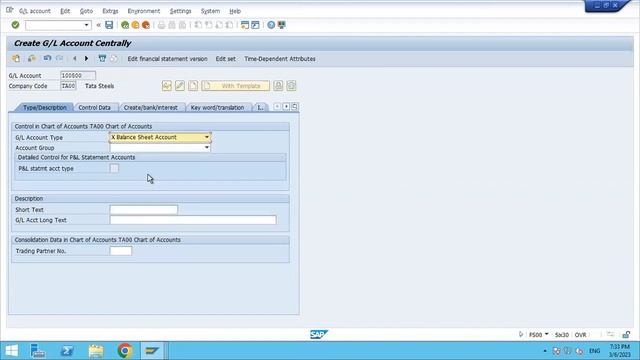Switch to the Create/bank/interest tab

[151, 107]
